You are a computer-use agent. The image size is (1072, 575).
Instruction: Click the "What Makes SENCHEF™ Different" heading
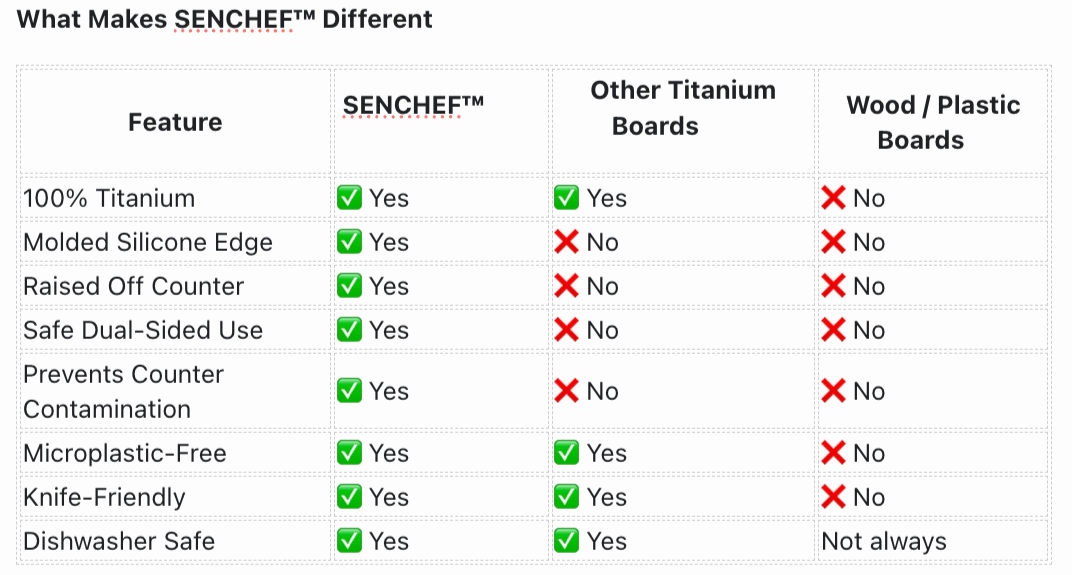click(225, 19)
